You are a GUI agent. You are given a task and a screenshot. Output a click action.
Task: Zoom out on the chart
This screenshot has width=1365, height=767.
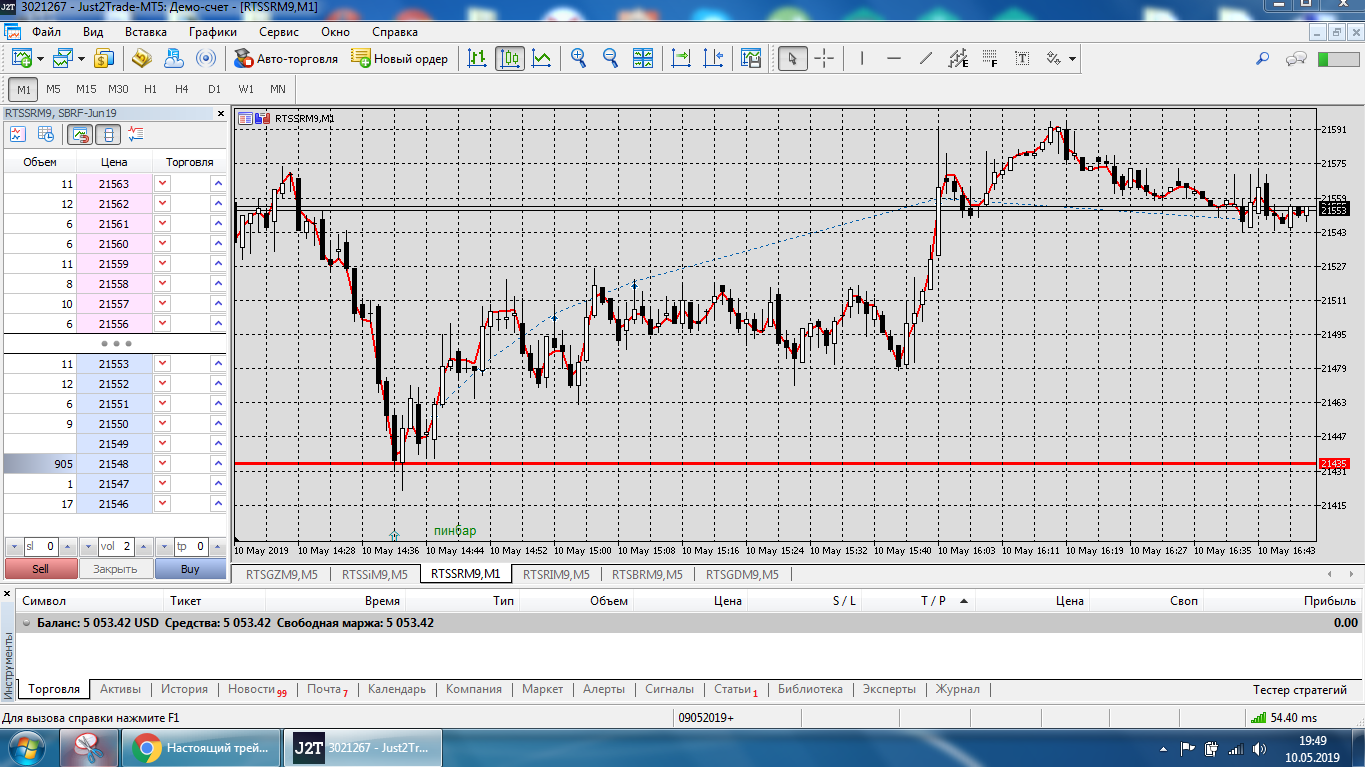610,59
